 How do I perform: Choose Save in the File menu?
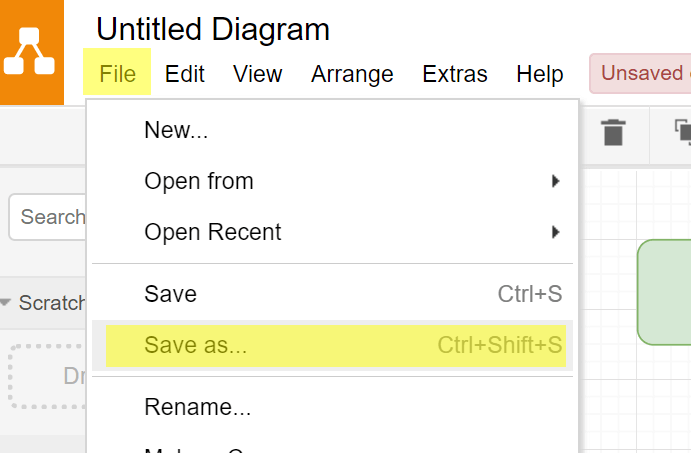click(x=170, y=294)
